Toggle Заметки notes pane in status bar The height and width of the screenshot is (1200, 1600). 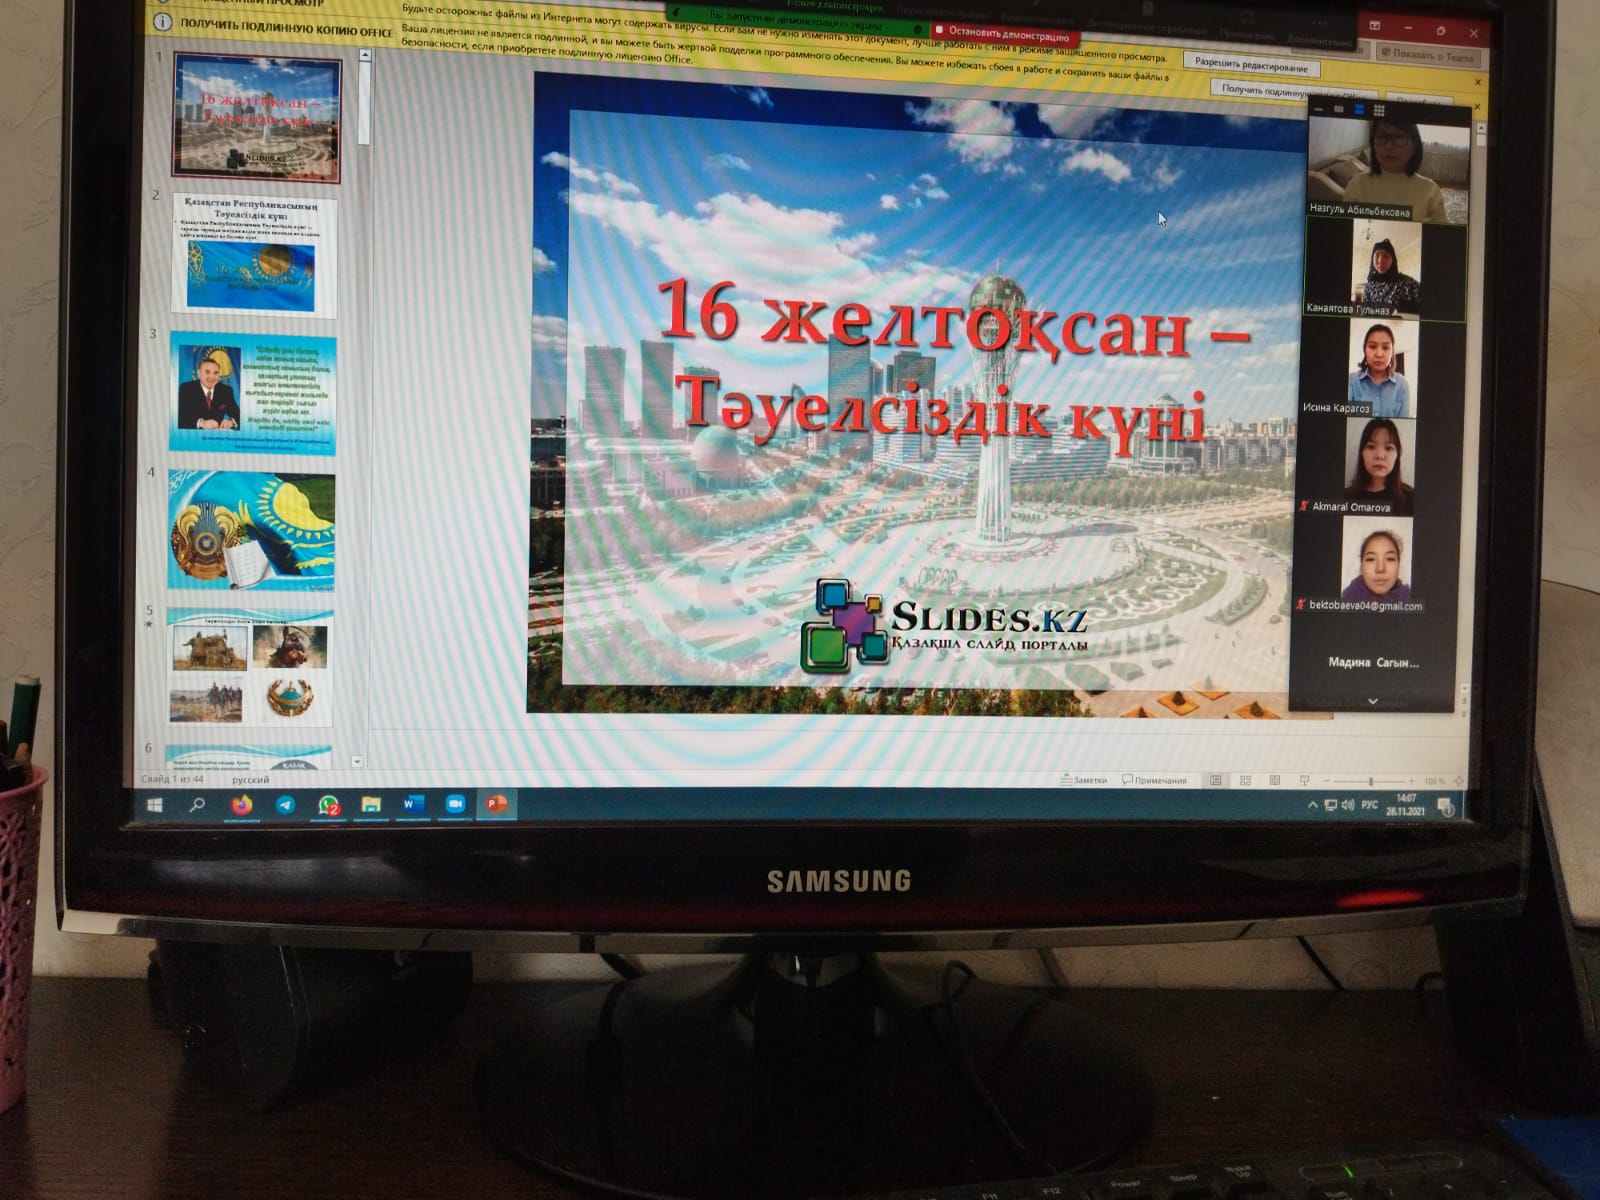(1083, 780)
